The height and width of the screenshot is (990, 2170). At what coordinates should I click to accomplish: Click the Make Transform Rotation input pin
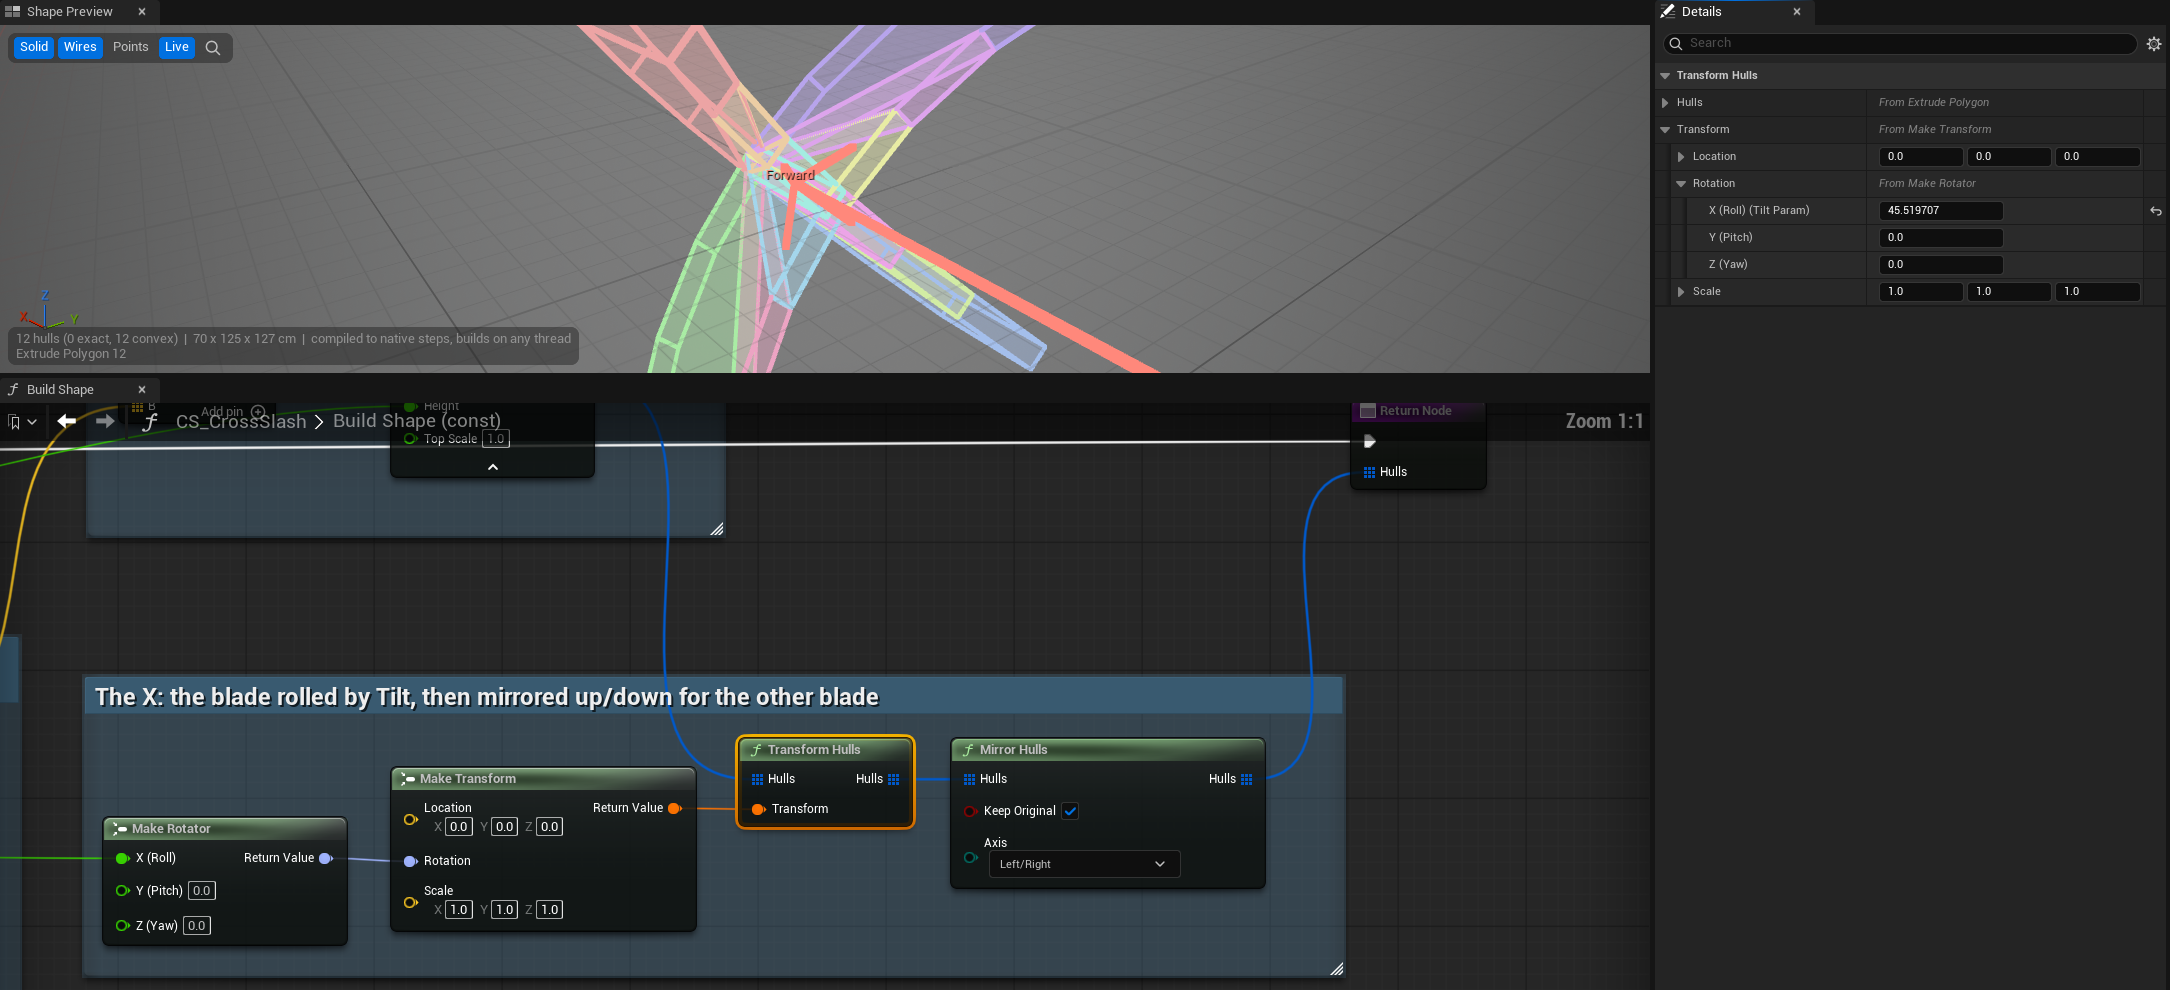410,861
